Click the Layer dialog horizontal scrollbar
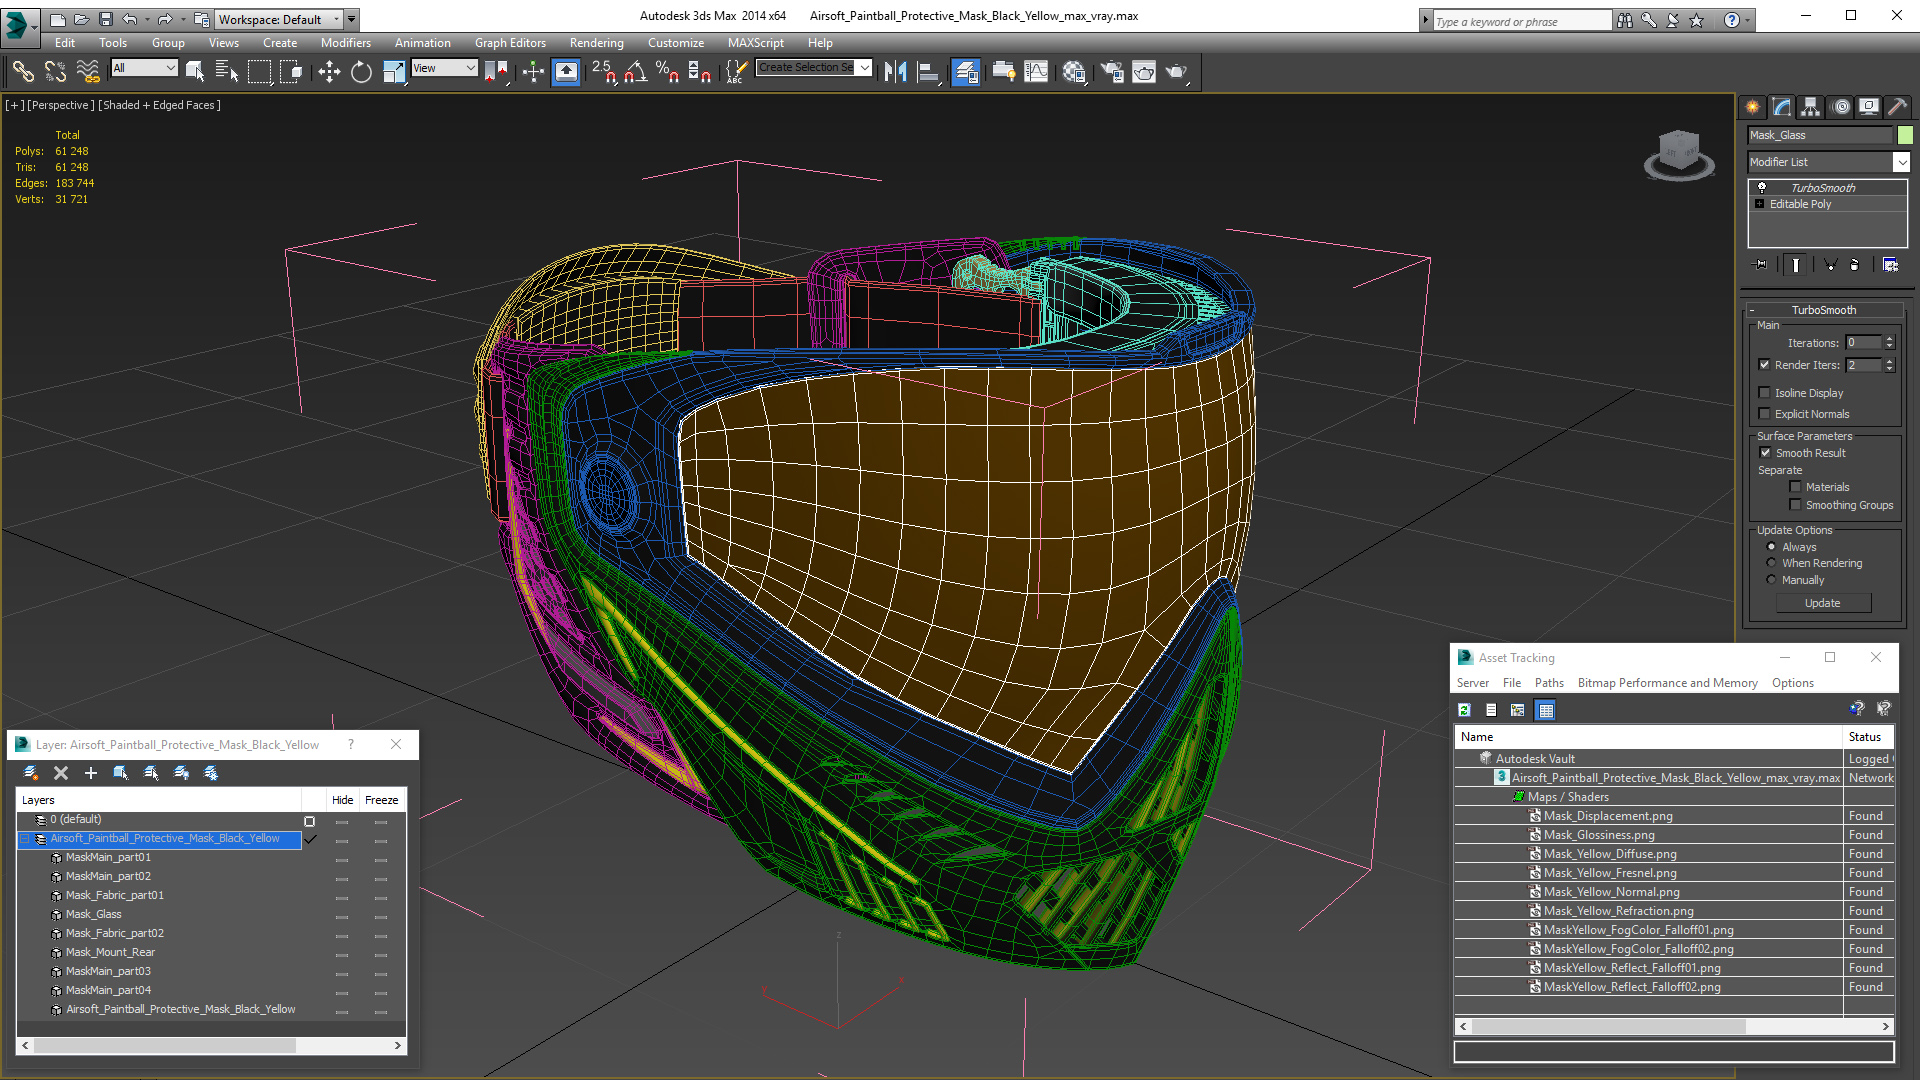The height and width of the screenshot is (1080, 1920). pyautogui.click(x=211, y=1045)
